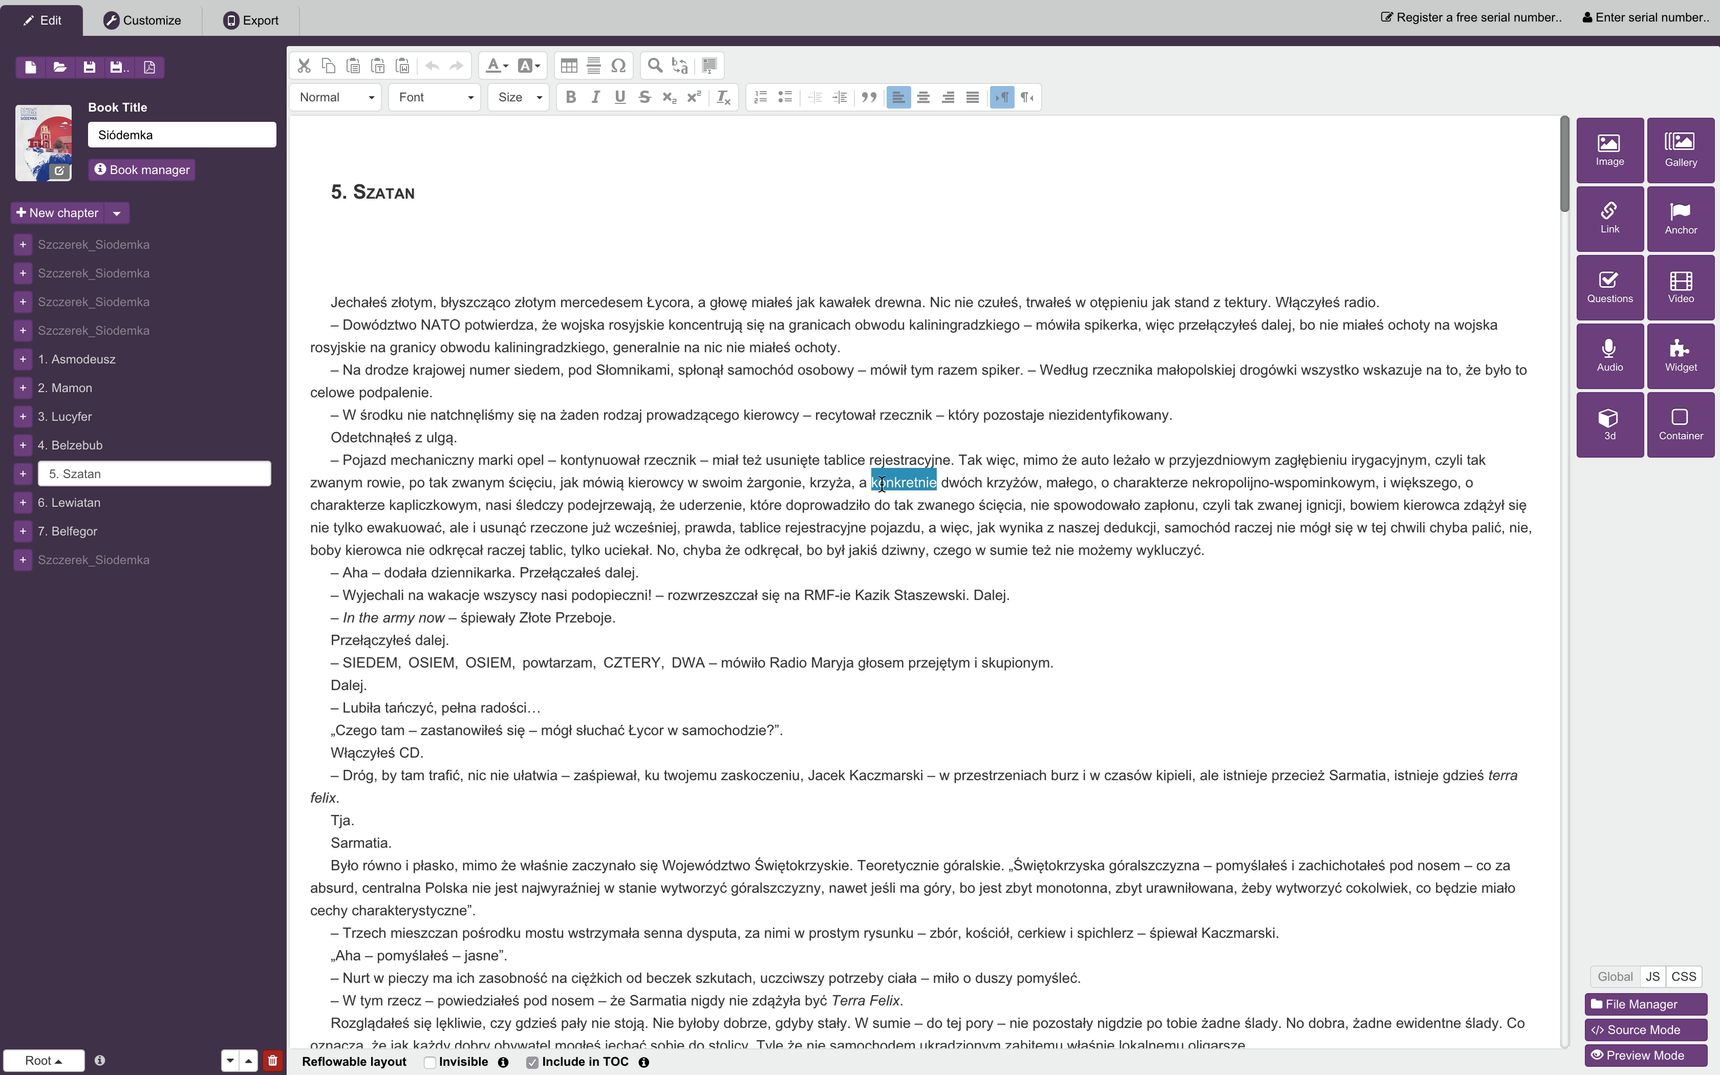This screenshot has width=1720, height=1075.
Task: Insert special character omega icon
Action: (618, 66)
